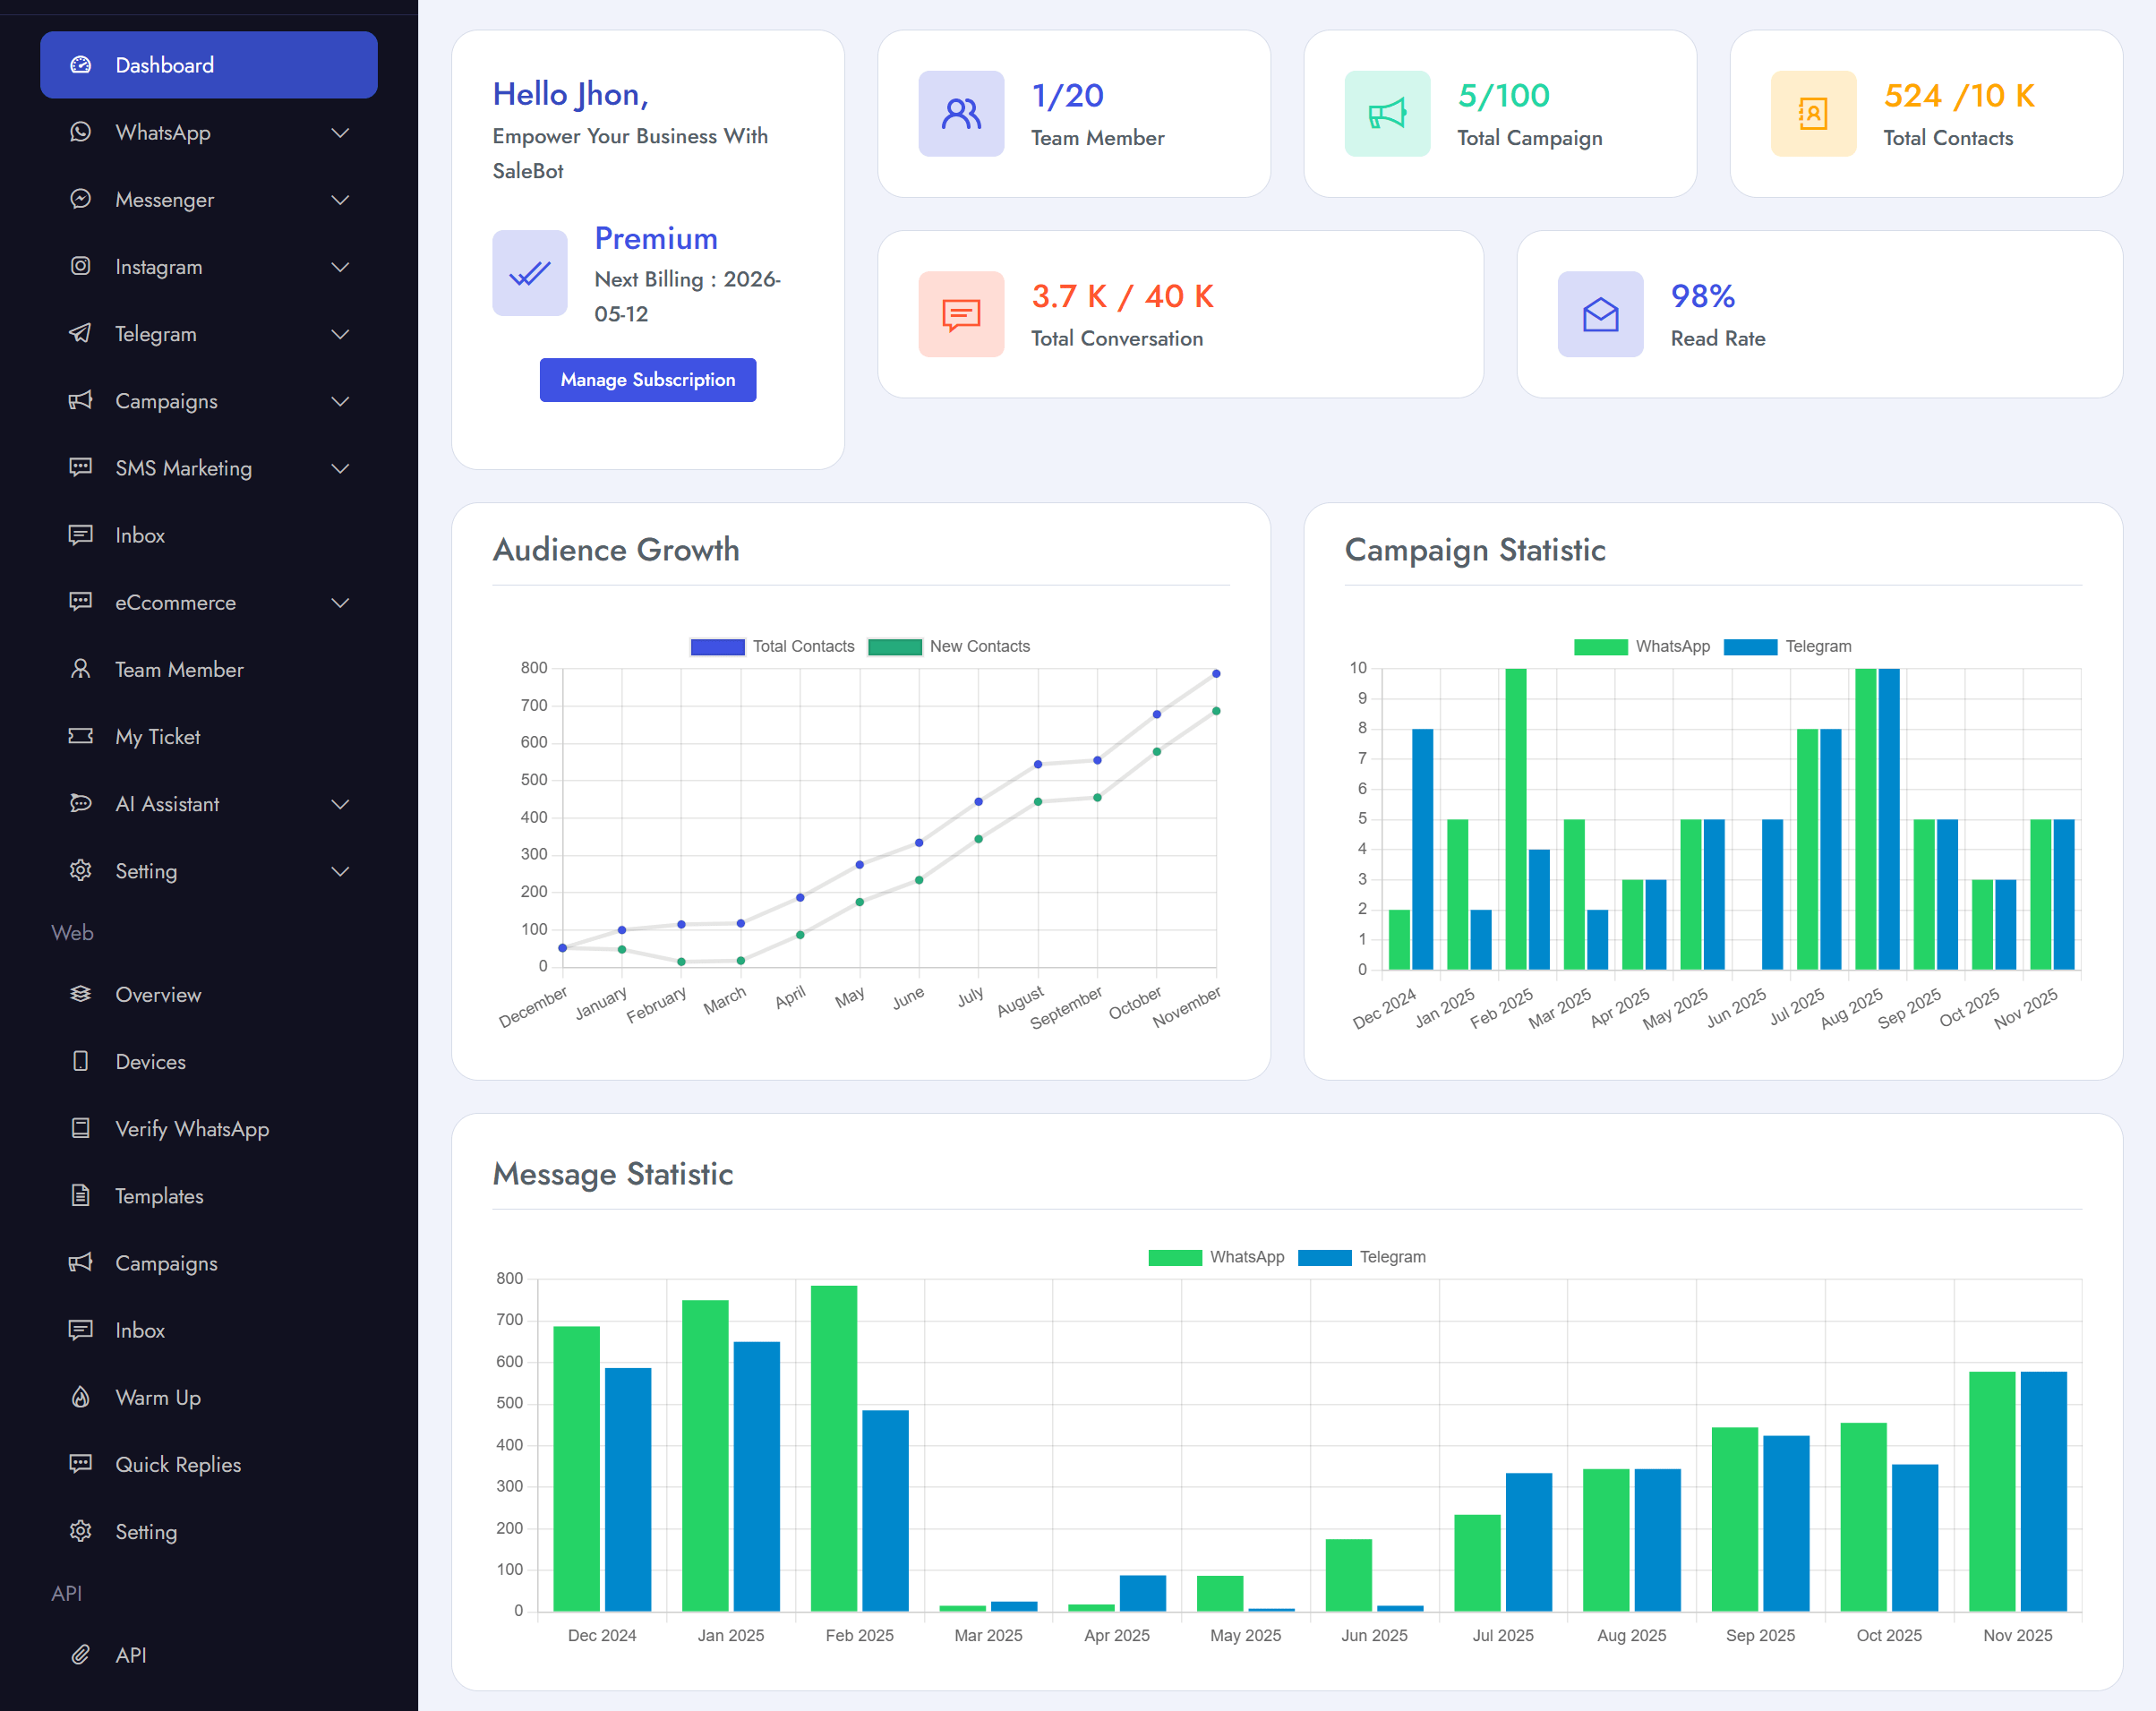Expand the top Setting menu chevron
This screenshot has width=2156, height=1711.
(340, 871)
